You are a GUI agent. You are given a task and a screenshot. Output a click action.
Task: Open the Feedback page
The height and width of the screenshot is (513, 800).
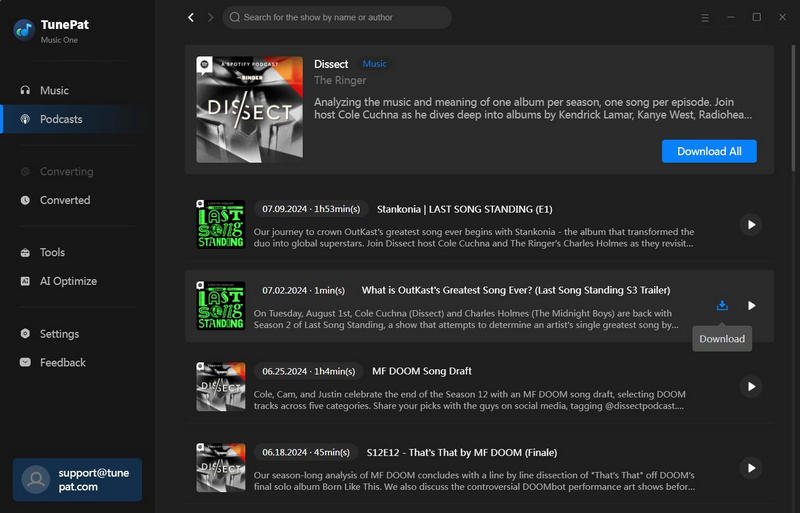[x=62, y=362]
